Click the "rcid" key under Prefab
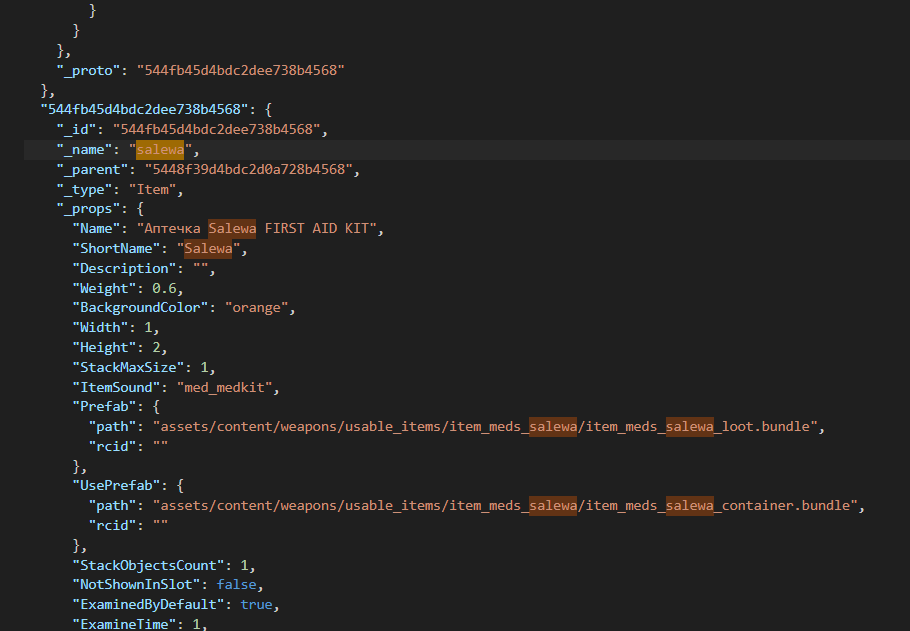The height and width of the screenshot is (631, 910). click(112, 446)
